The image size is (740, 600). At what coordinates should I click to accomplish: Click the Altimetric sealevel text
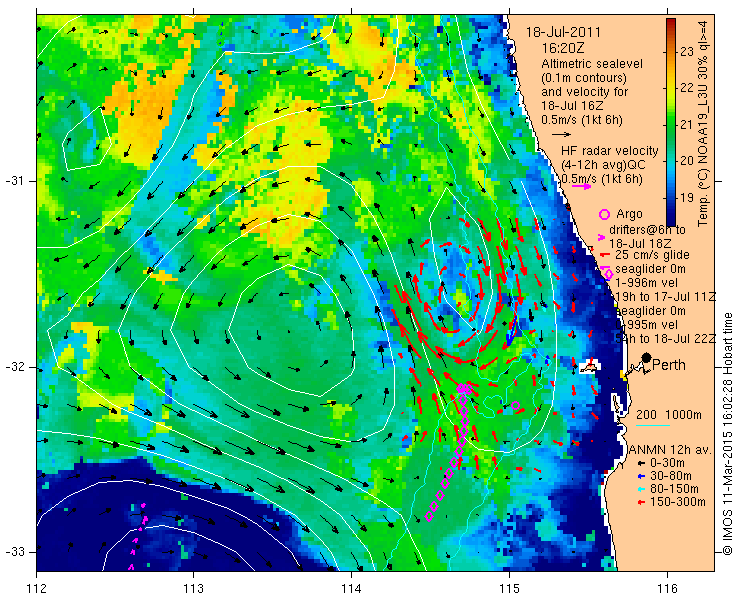(592, 64)
